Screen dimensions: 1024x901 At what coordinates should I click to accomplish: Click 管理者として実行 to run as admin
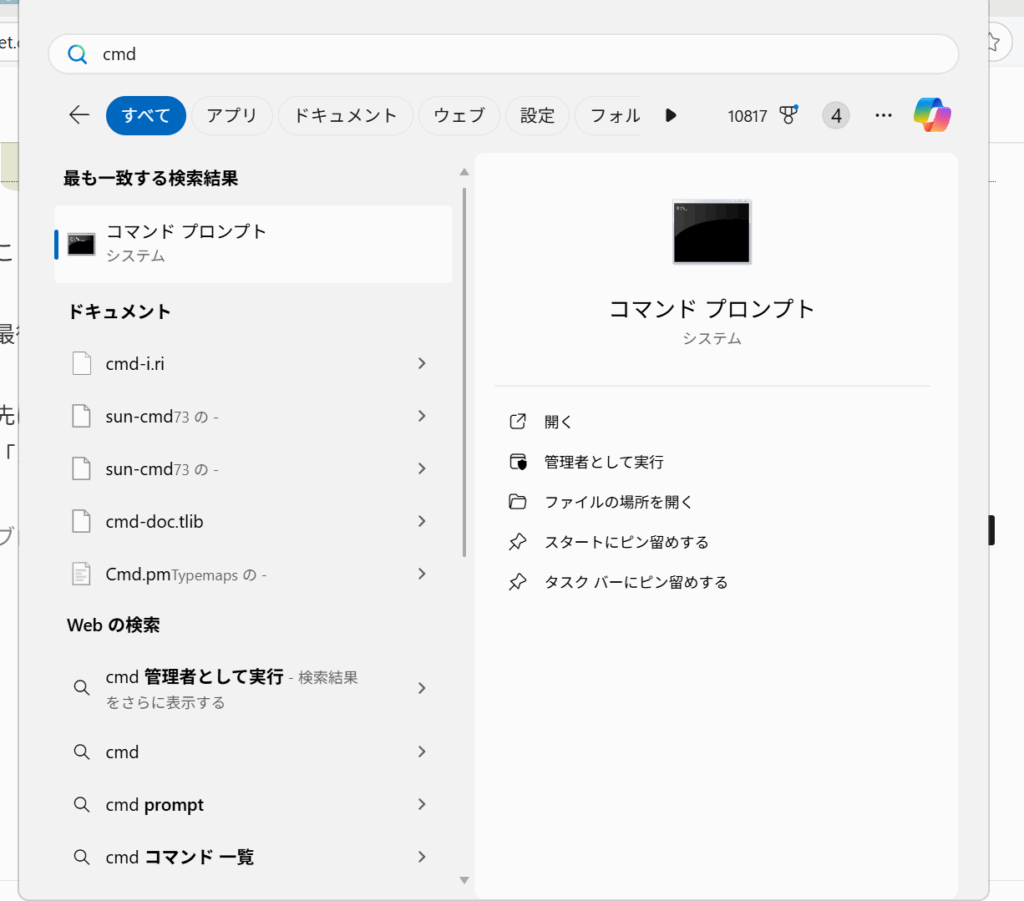pos(603,462)
